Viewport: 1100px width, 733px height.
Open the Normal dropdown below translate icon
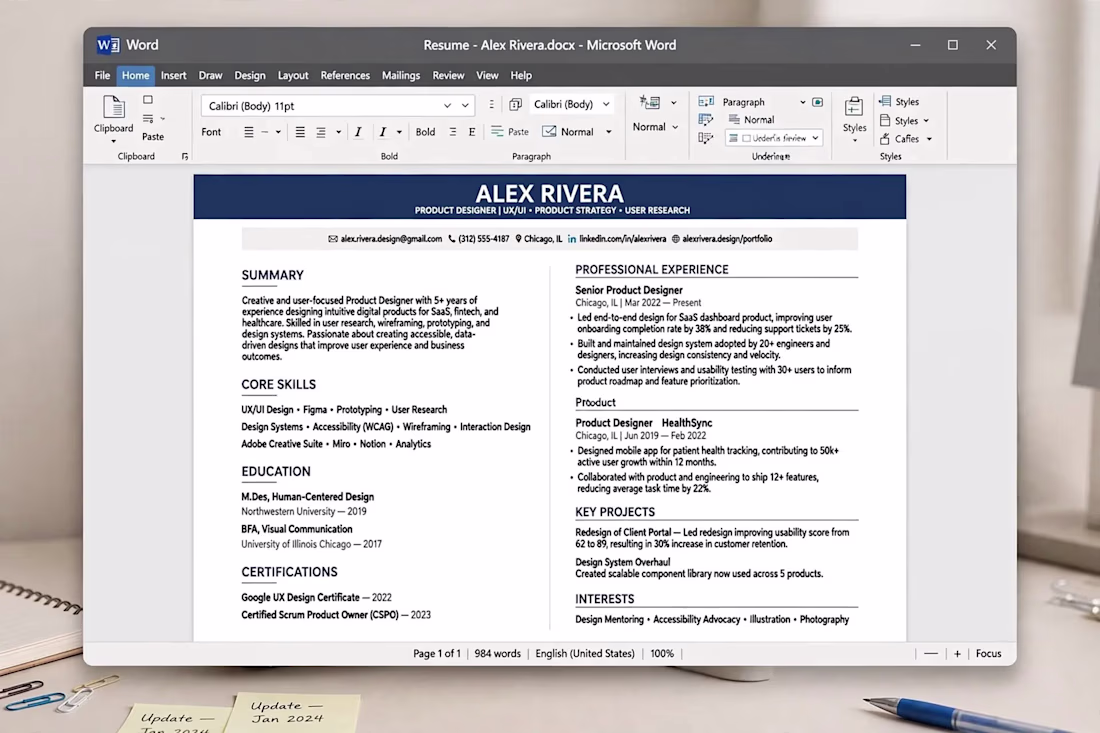[655, 127]
